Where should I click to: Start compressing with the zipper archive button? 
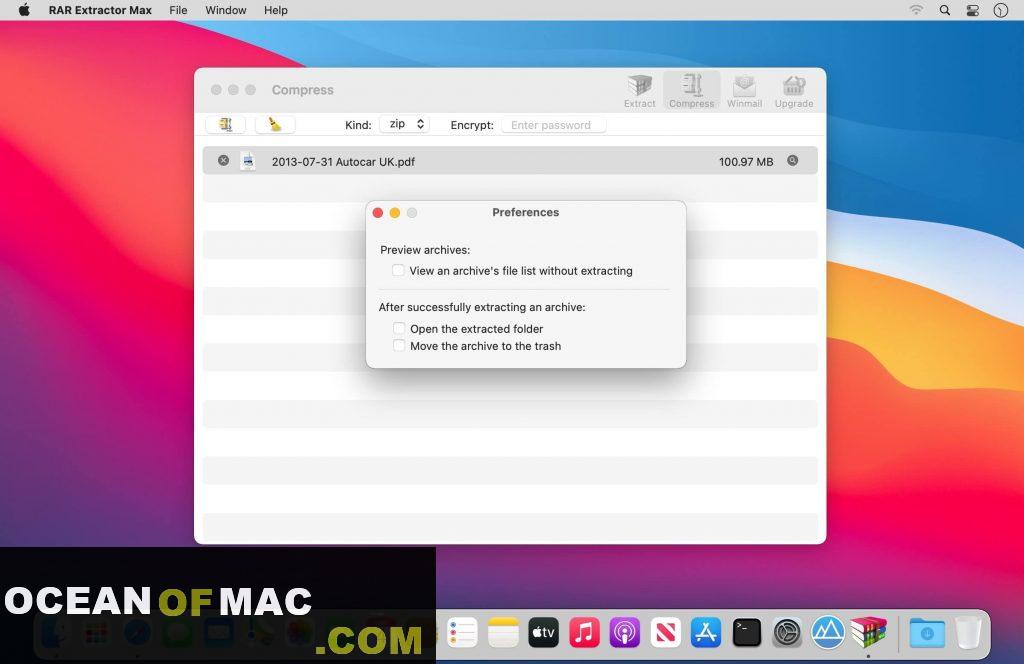[x=226, y=124]
